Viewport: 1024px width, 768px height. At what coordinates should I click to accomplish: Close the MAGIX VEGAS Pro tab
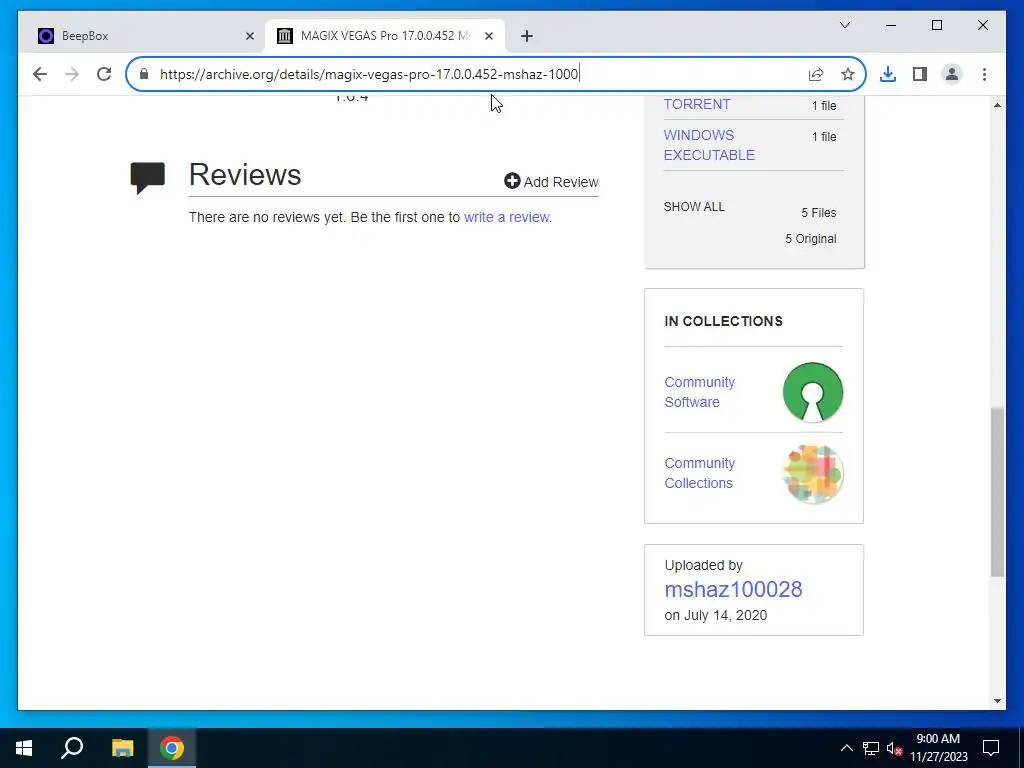pyautogui.click(x=488, y=36)
